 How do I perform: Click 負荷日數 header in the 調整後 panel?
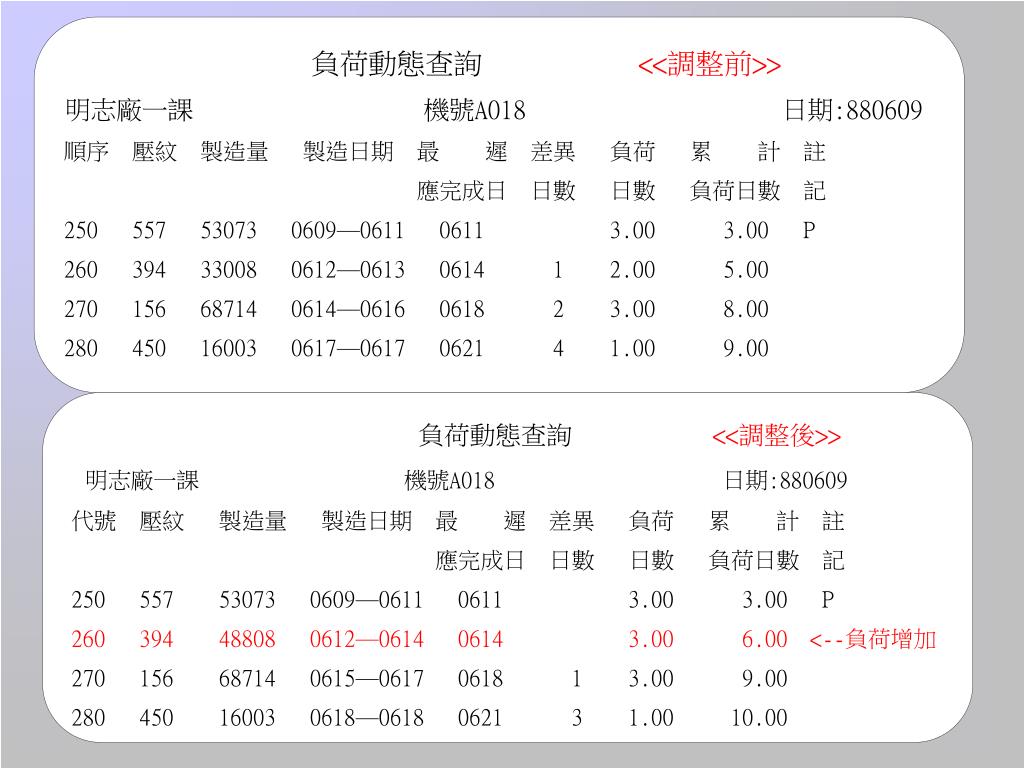point(754,560)
